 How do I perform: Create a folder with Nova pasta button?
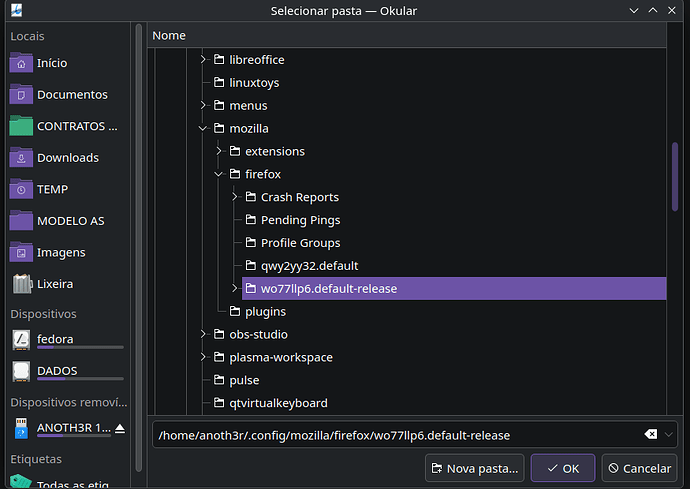[474, 468]
